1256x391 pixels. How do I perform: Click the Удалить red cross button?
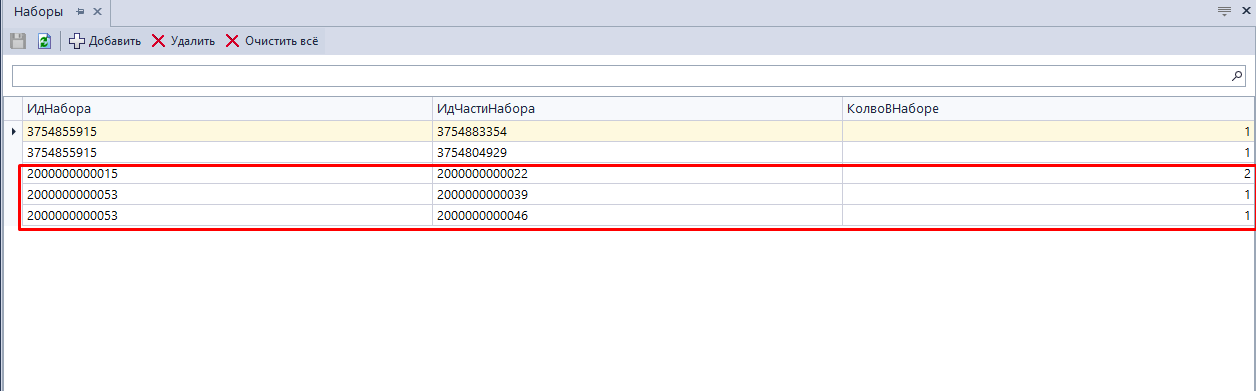click(x=183, y=41)
